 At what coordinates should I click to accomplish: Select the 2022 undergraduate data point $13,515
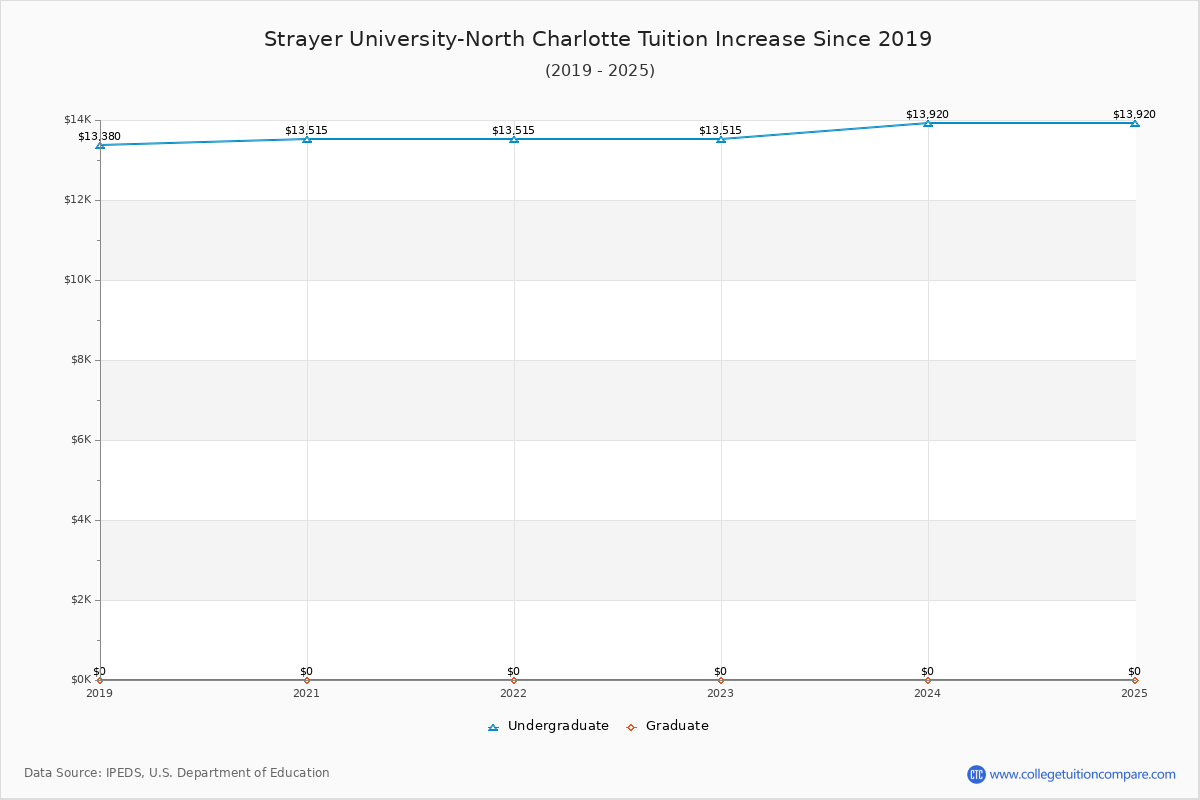click(x=514, y=139)
